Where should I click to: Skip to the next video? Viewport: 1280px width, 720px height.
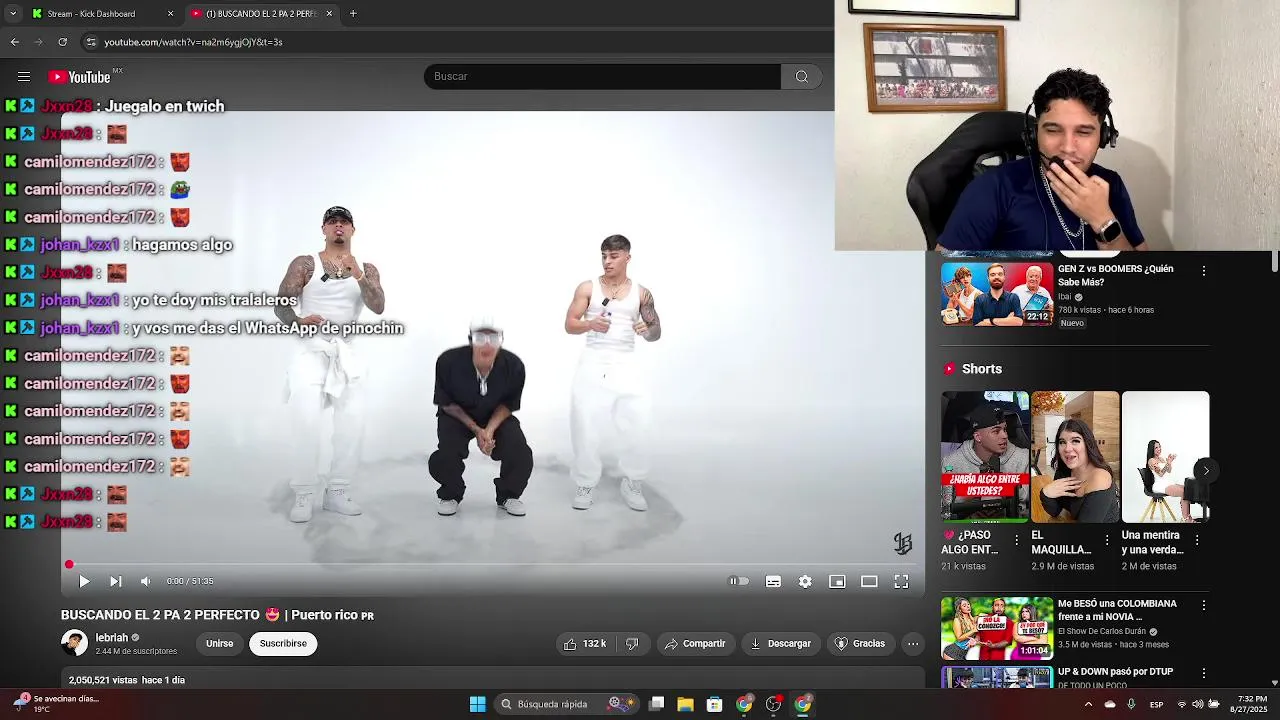tap(115, 581)
